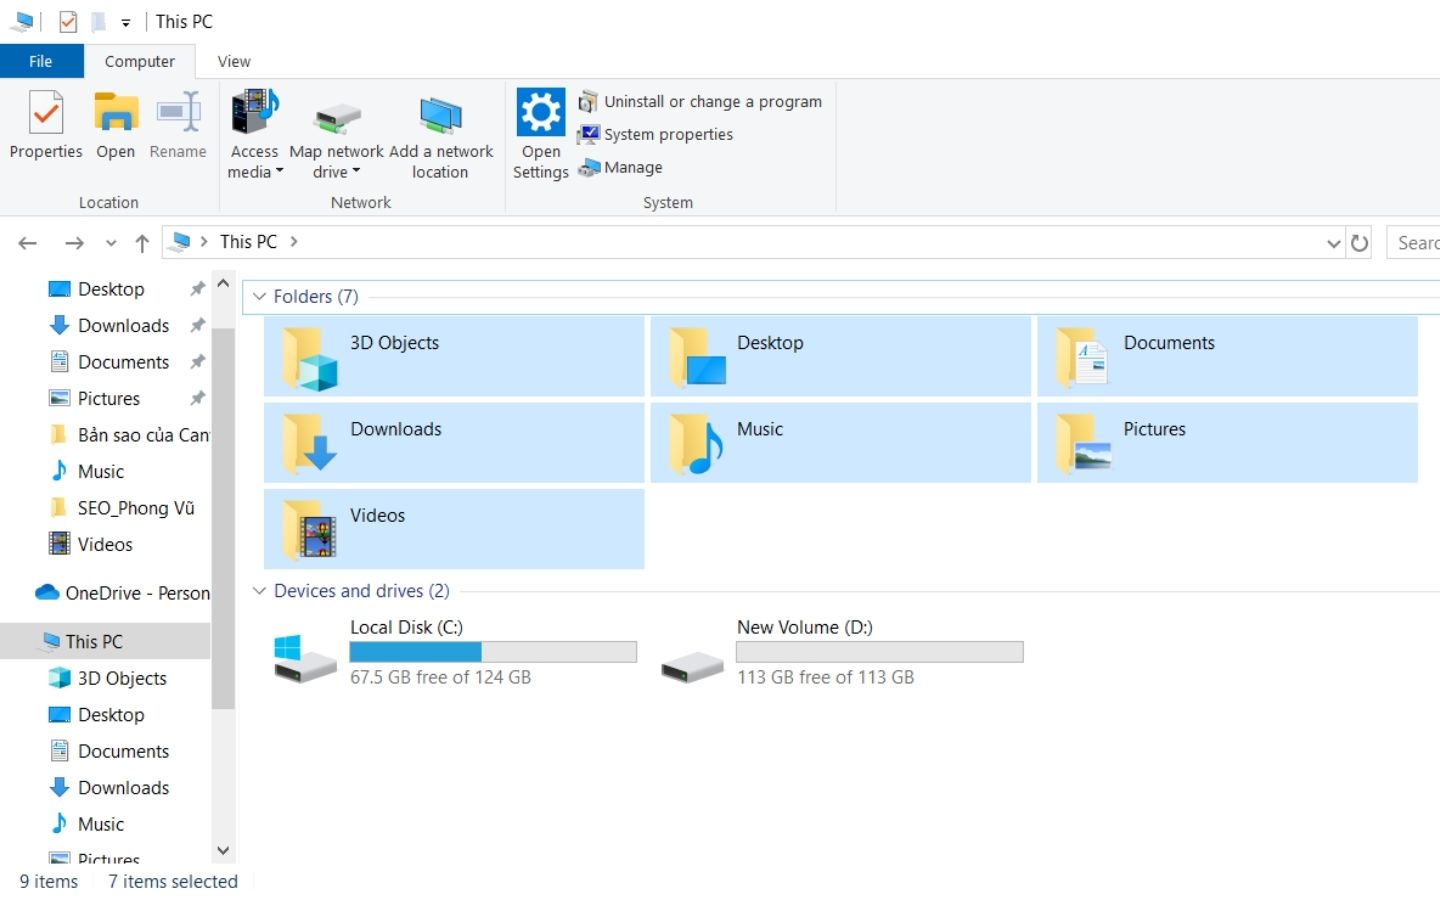The height and width of the screenshot is (900, 1440).
Task: Click the Manage icon in System group
Action: (620, 167)
